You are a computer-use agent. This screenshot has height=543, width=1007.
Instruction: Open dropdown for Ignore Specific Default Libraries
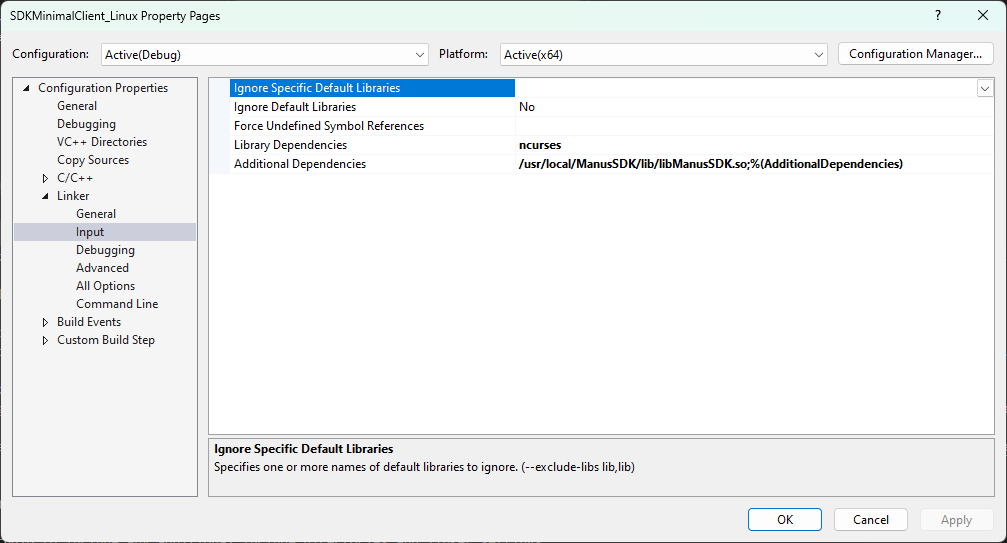(x=984, y=88)
